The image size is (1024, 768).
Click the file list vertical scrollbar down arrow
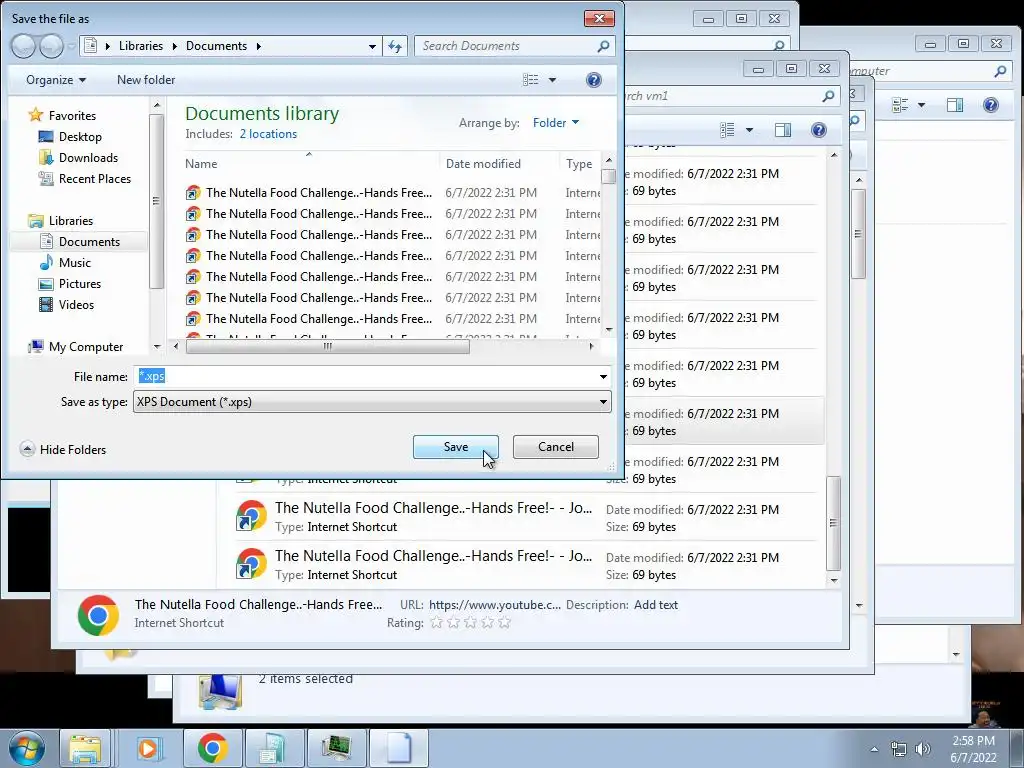(609, 329)
